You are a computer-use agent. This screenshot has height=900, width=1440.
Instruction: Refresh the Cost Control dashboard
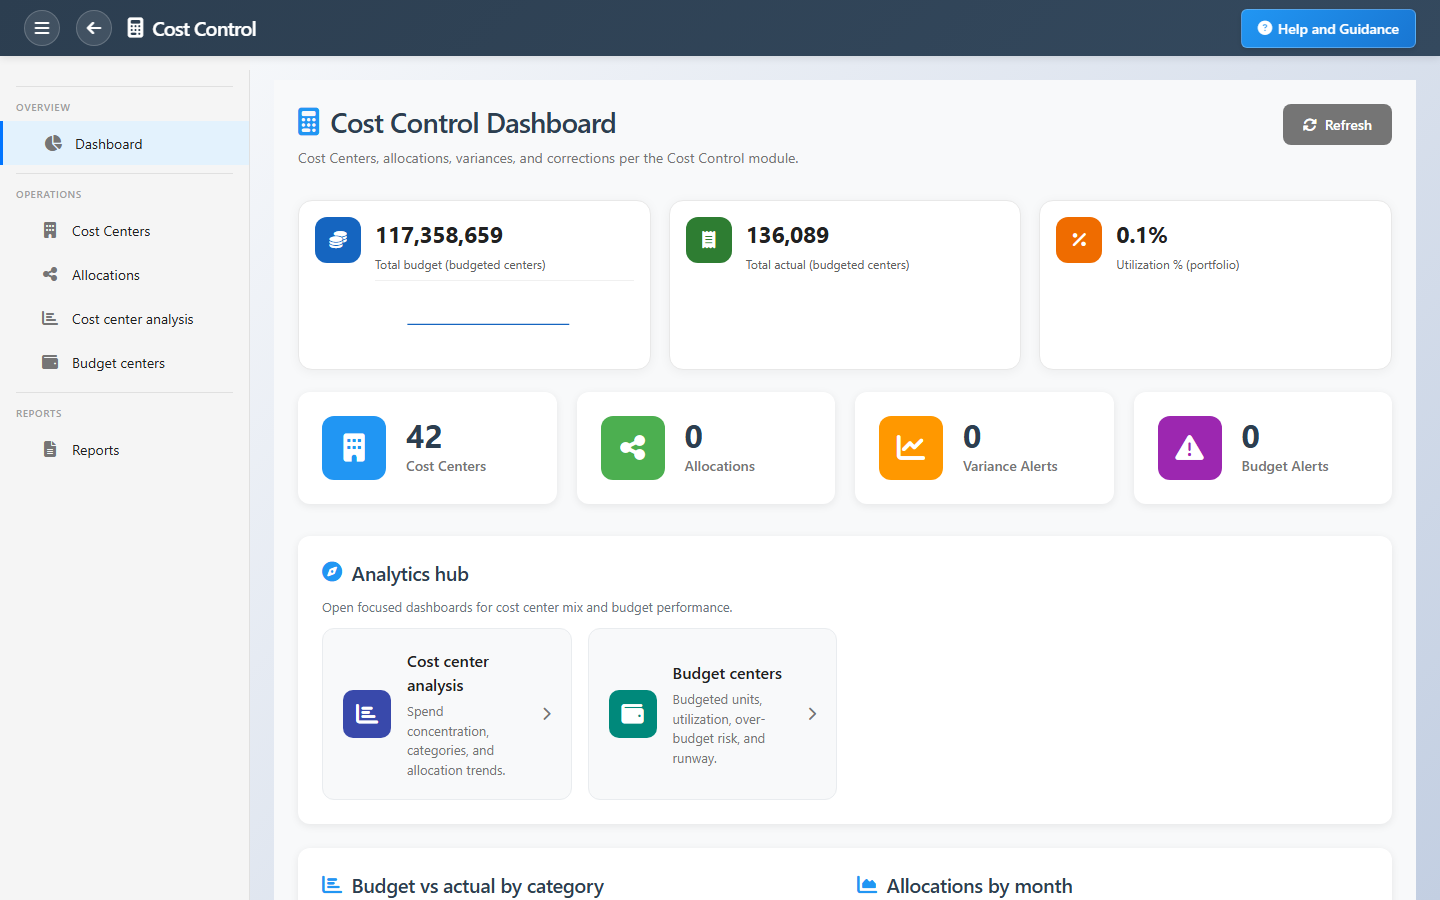click(x=1337, y=125)
